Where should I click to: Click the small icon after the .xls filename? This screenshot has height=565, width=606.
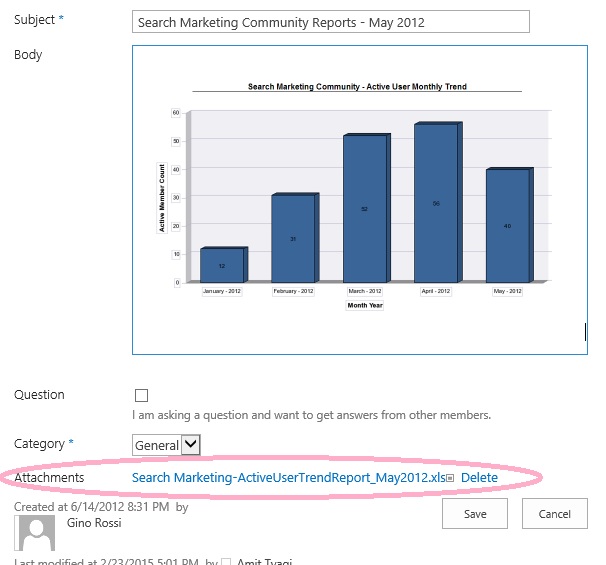pyautogui.click(x=450, y=478)
